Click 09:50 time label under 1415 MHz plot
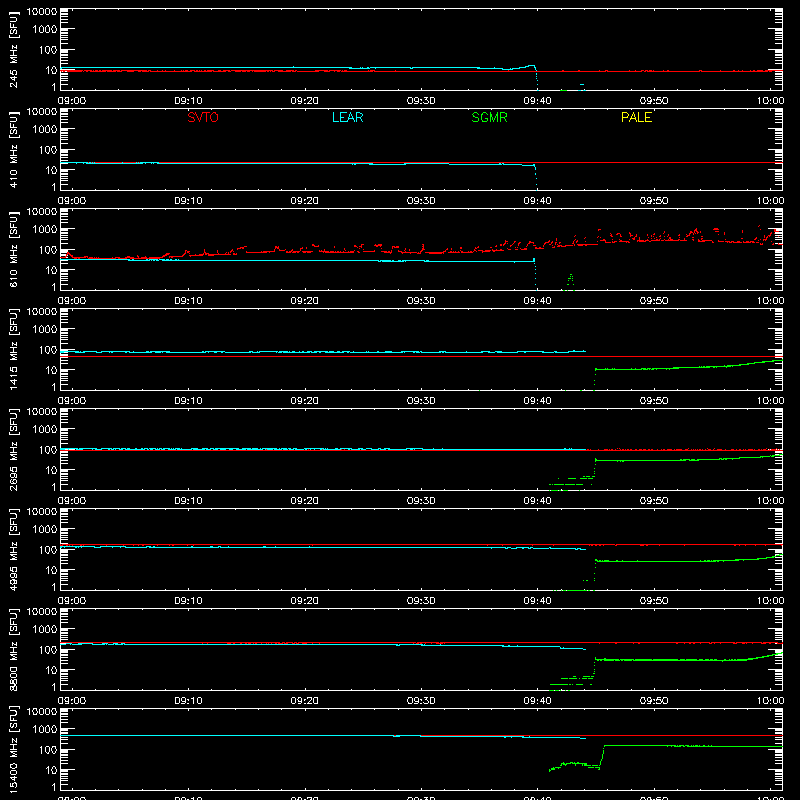800x800 pixels. click(x=654, y=401)
